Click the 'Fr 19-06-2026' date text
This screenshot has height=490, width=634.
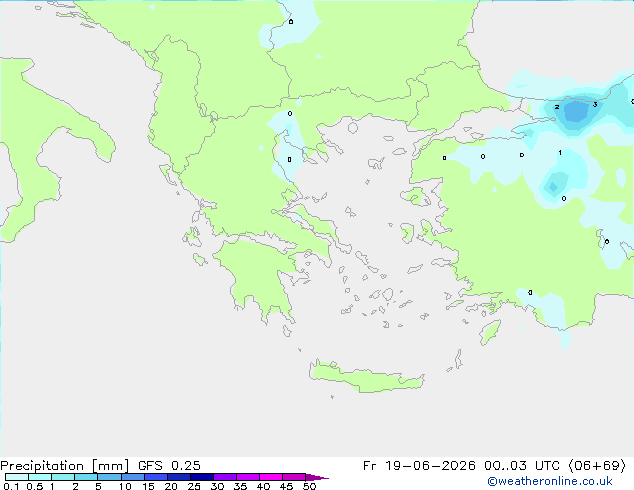(419, 466)
